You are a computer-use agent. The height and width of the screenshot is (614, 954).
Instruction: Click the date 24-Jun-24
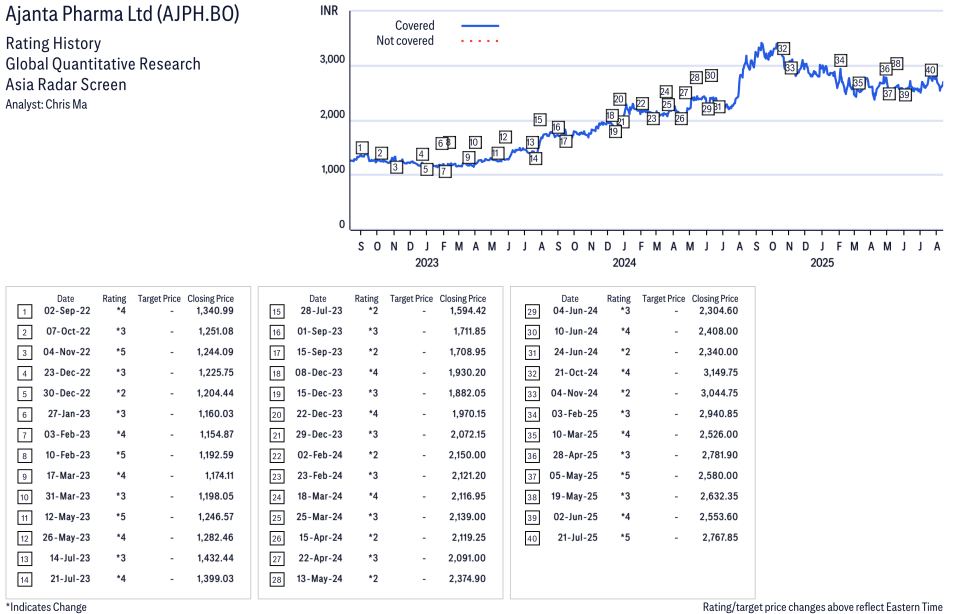[576, 352]
